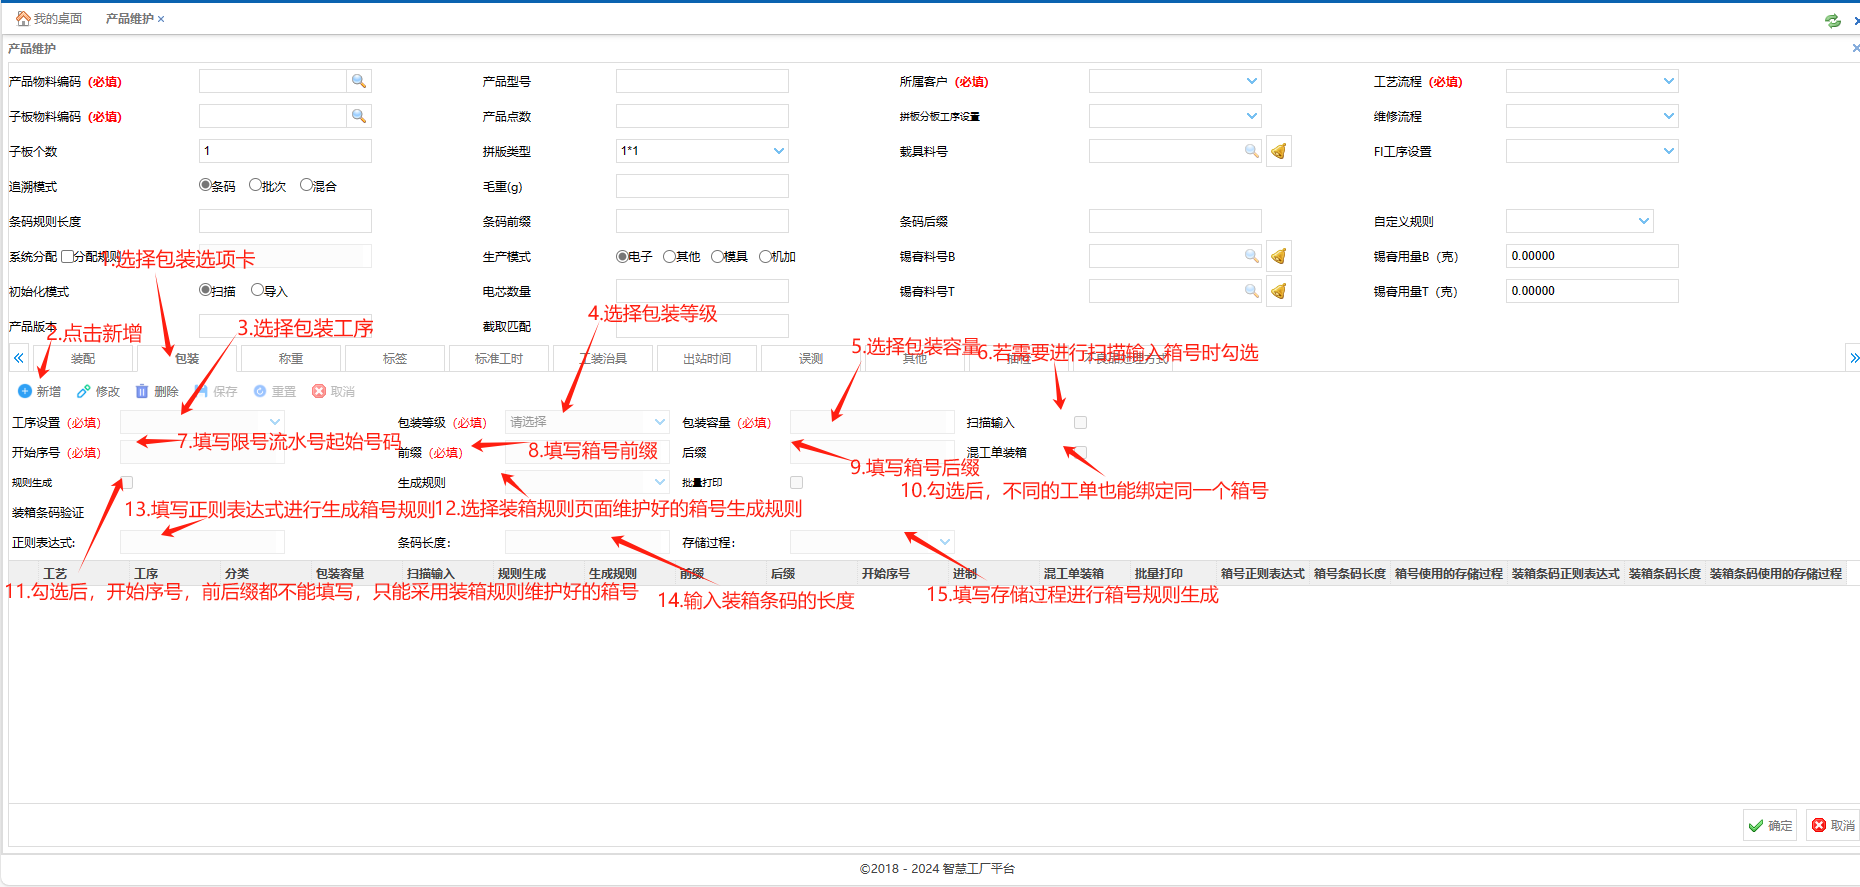Enable the 扫描输入 checkbox
The height and width of the screenshot is (887, 1860).
pos(1080,423)
